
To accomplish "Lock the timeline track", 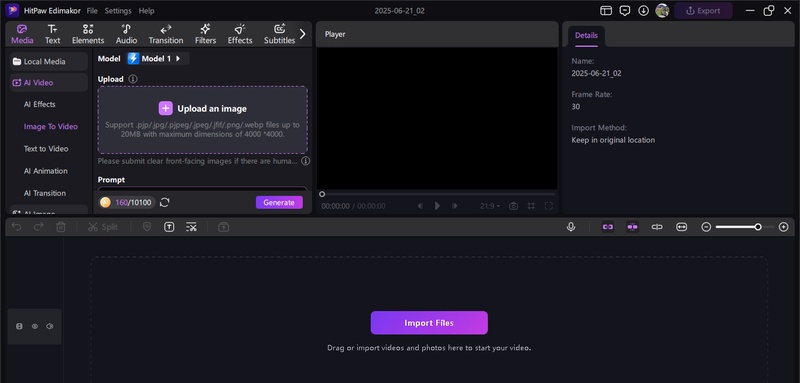I will (x=19, y=326).
